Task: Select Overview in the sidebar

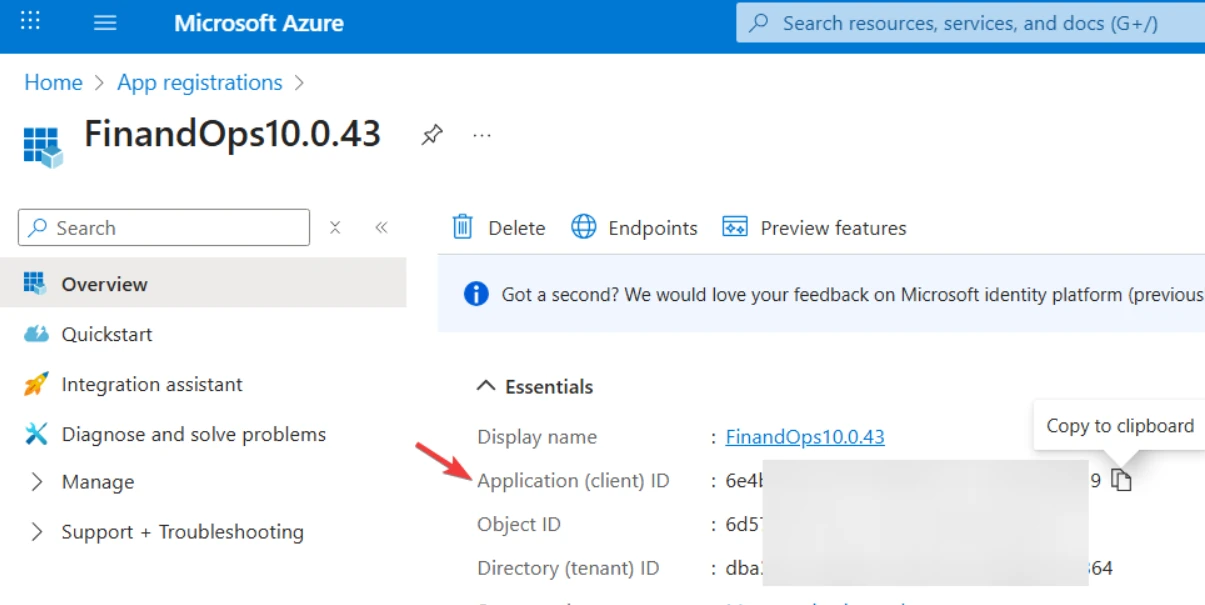Action: tap(203, 284)
